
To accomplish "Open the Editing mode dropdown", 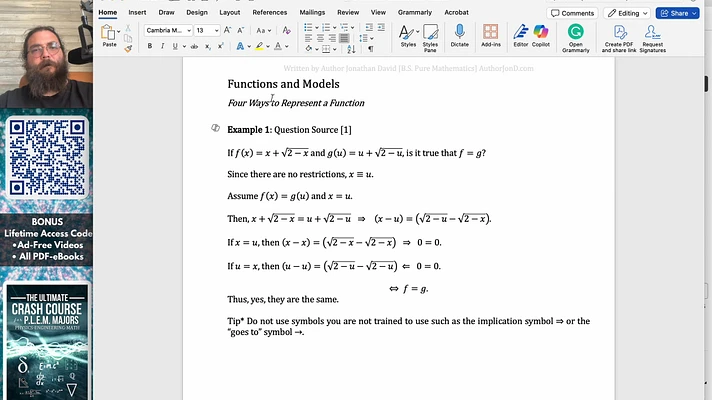I will point(627,13).
